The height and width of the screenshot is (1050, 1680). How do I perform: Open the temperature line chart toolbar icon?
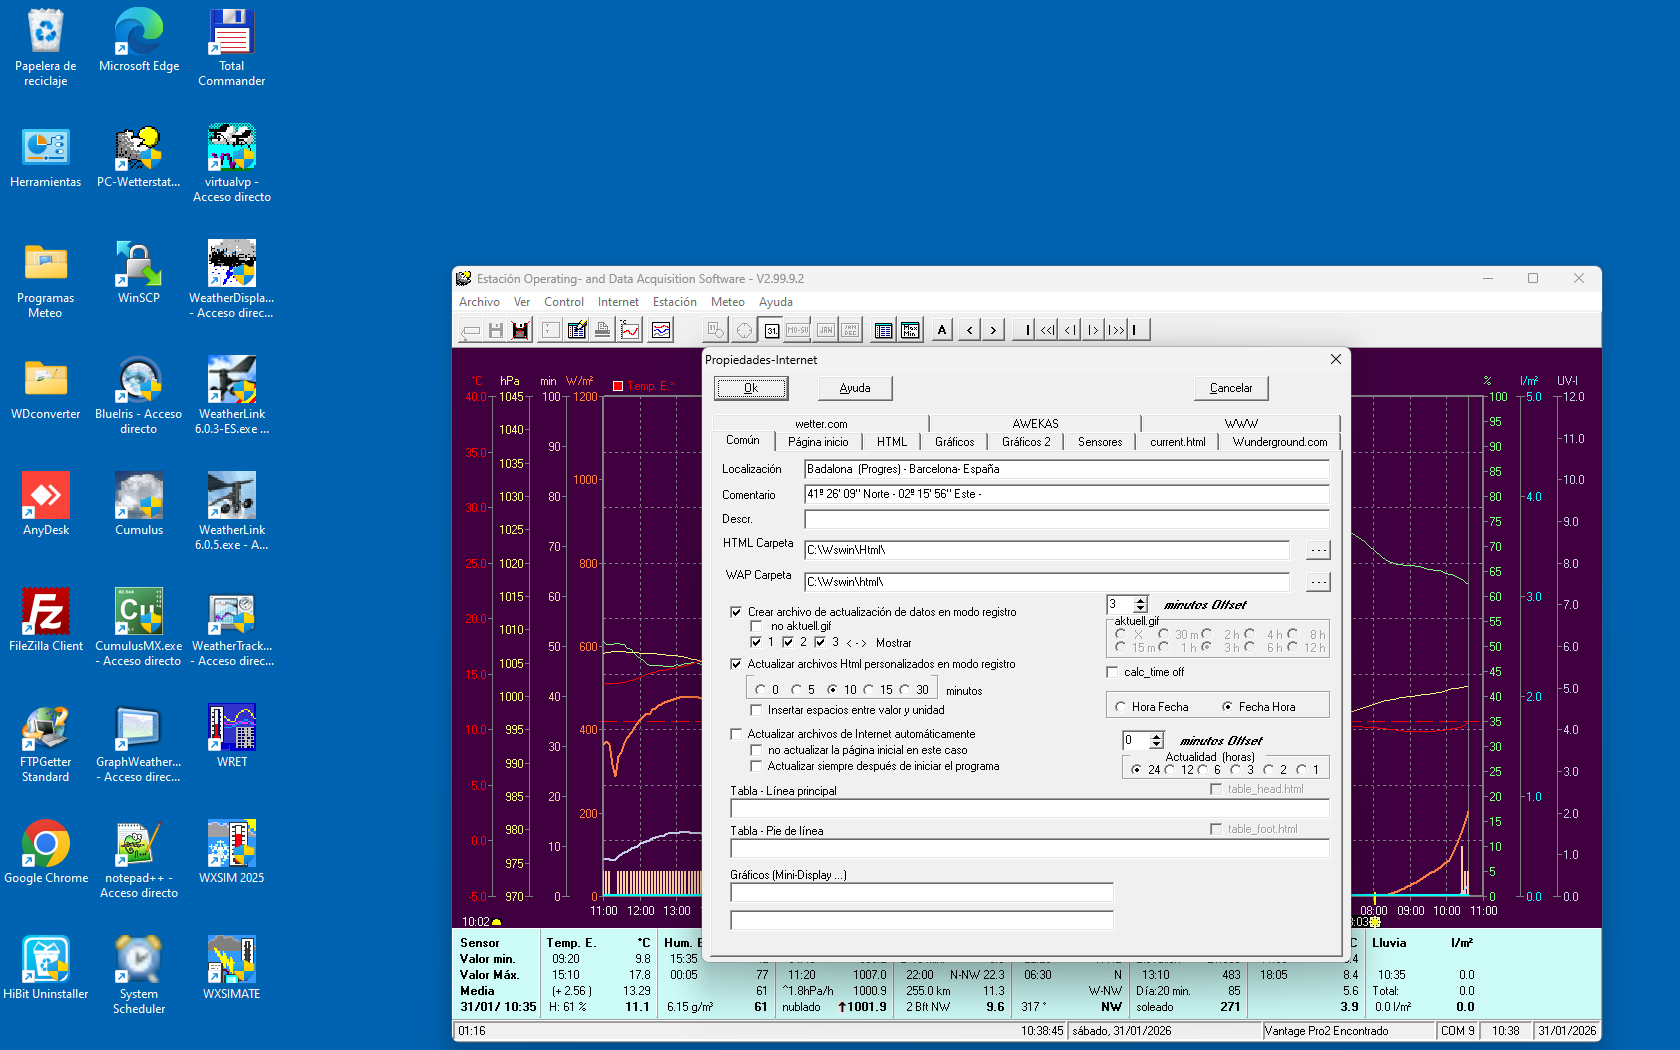[630, 330]
